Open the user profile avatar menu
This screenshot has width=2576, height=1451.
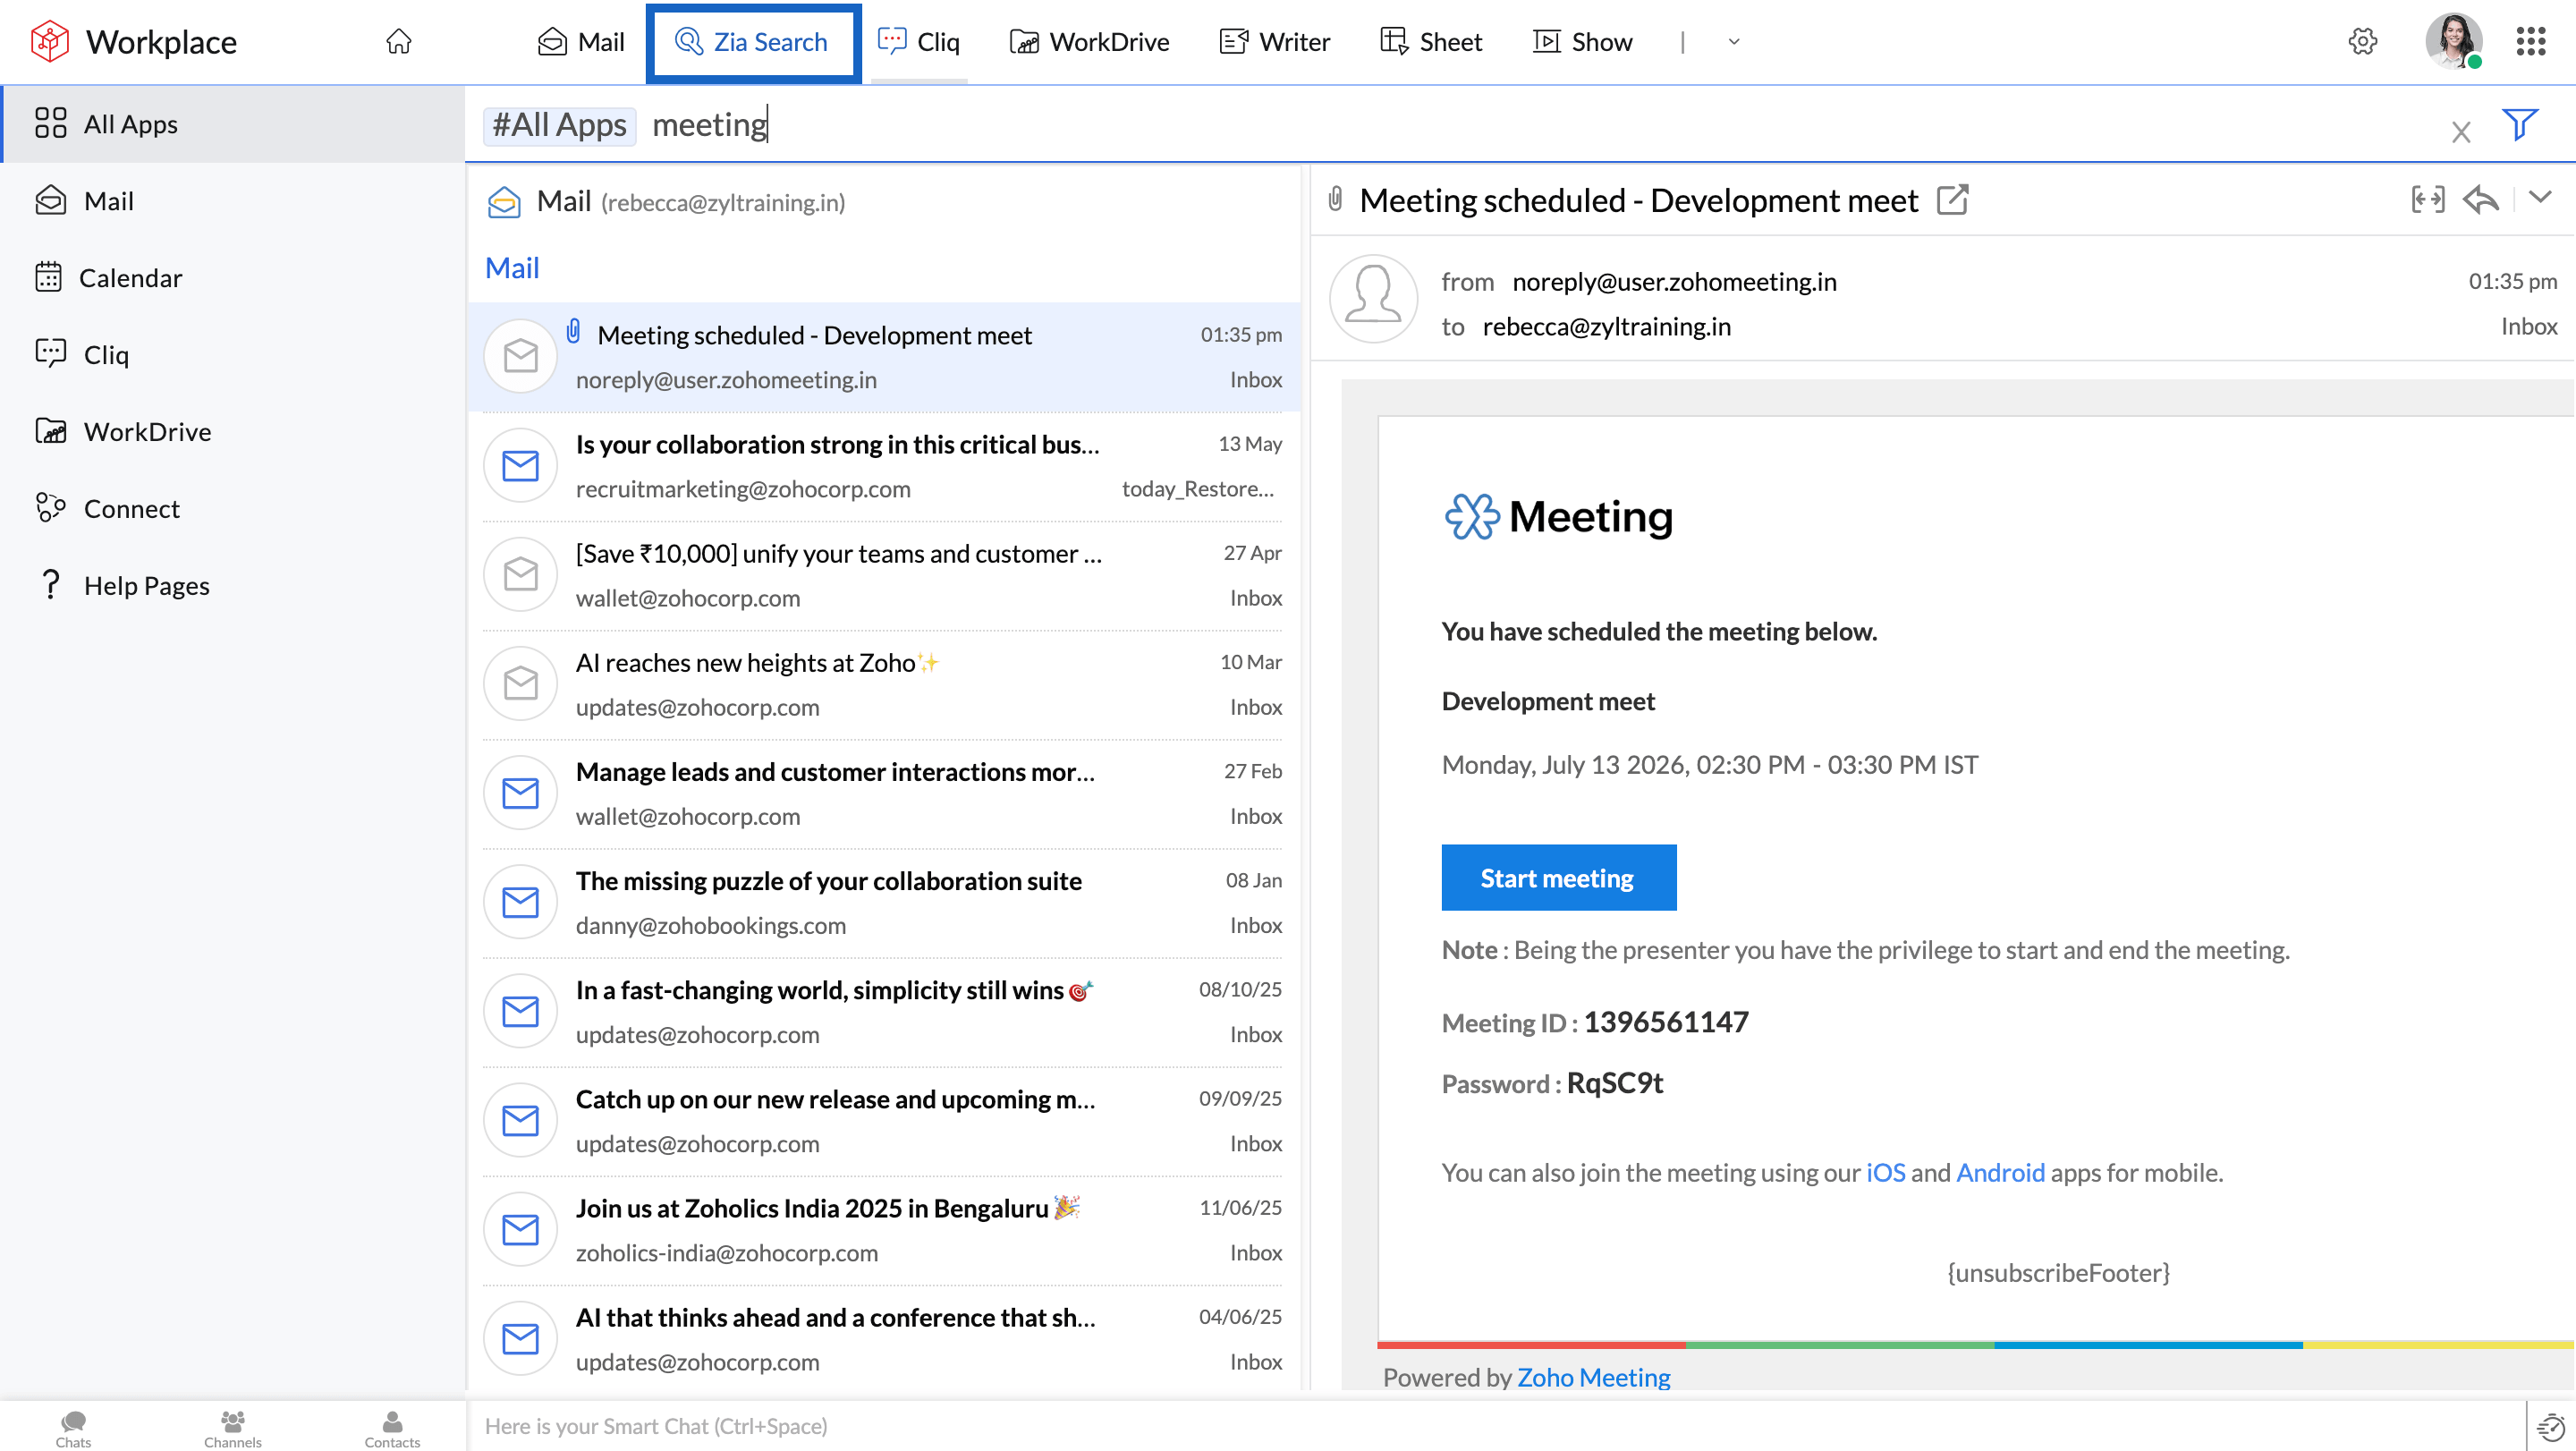(x=2455, y=42)
